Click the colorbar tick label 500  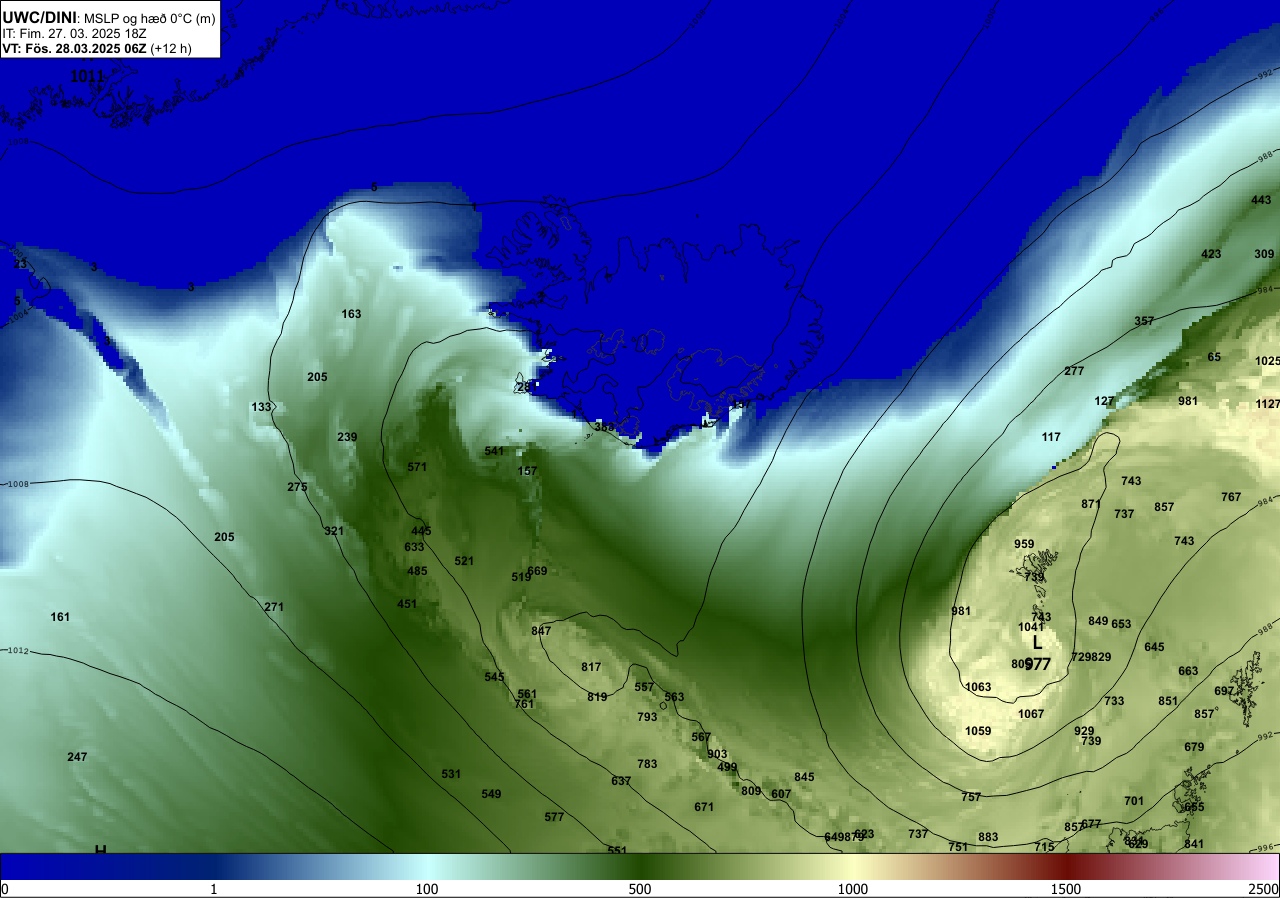[640, 889]
